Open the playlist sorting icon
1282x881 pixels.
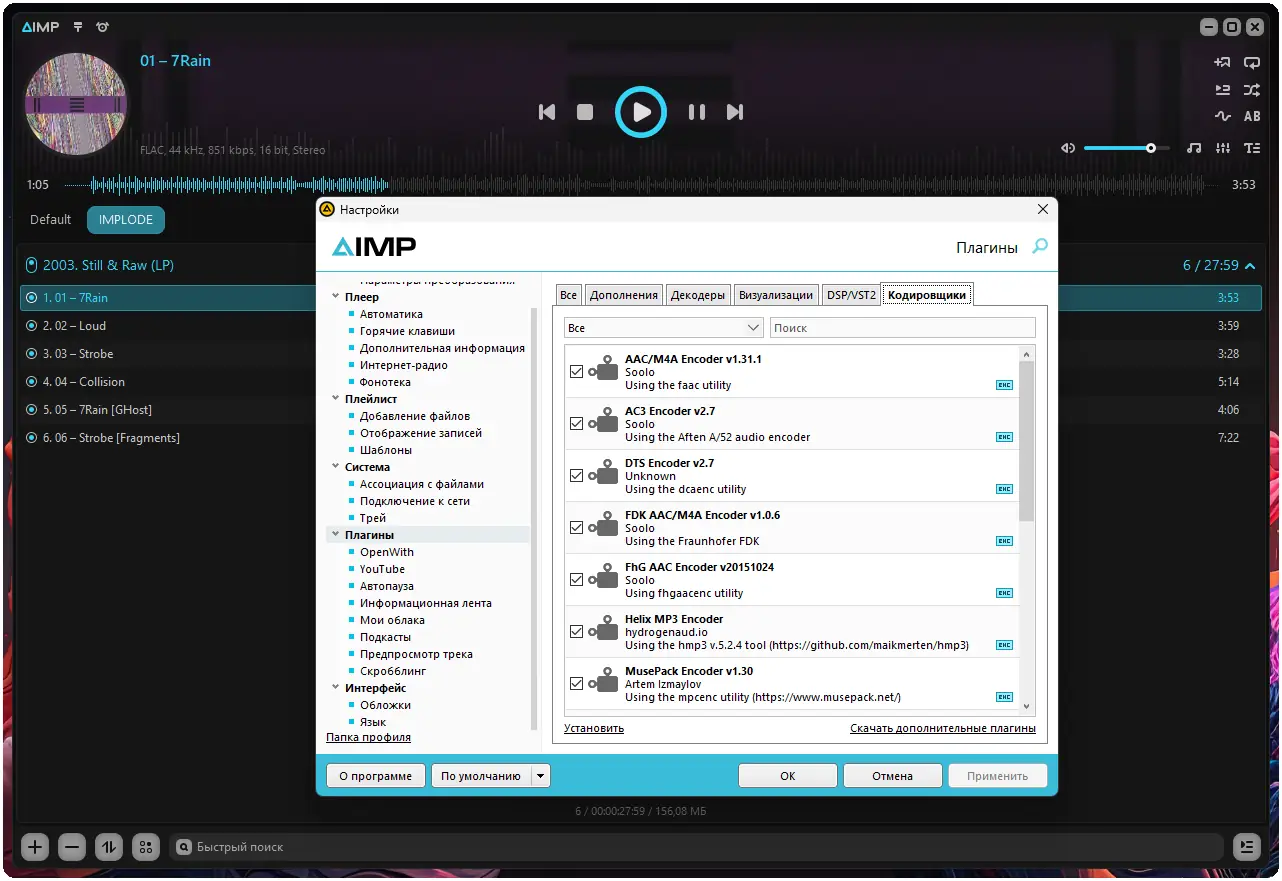click(109, 847)
